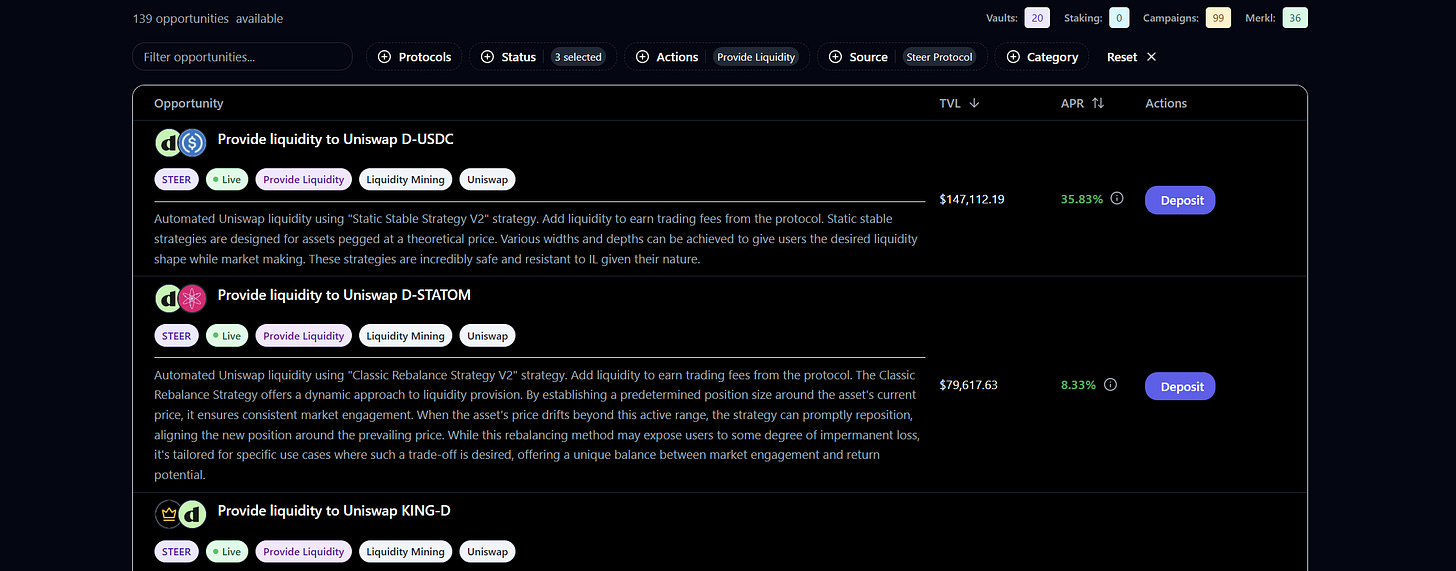The image size is (1456, 571).
Task: Click the $147,112.19 TVL value
Action: (972, 199)
